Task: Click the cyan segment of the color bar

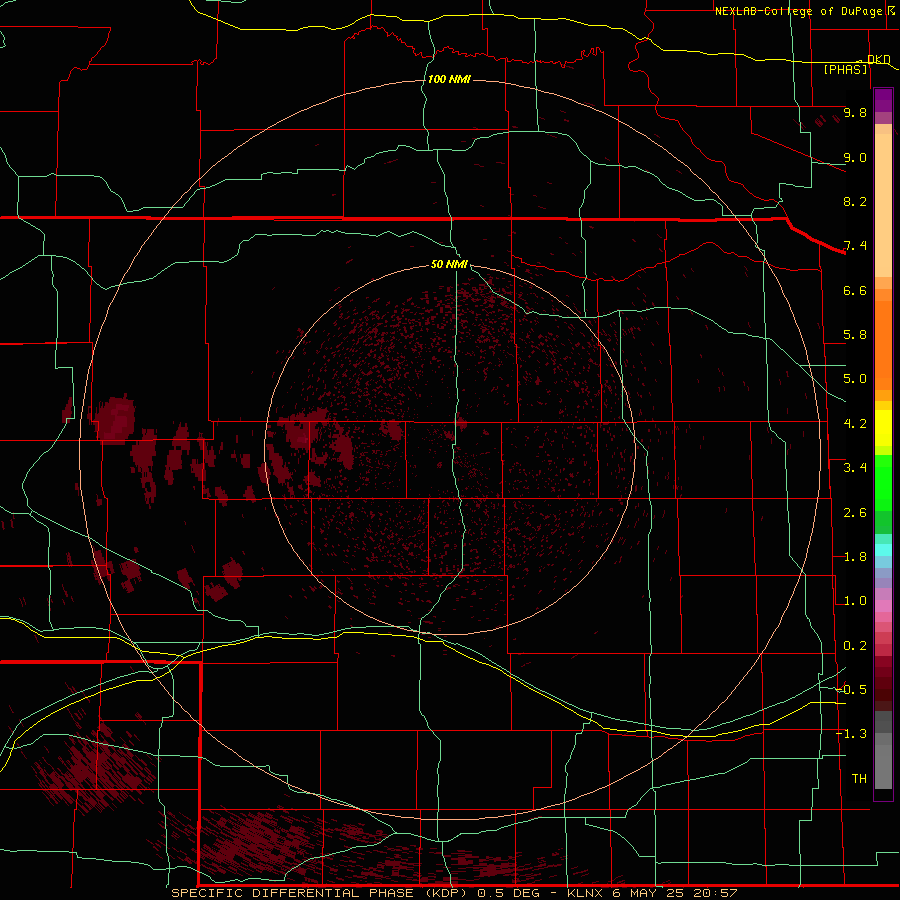Action: coord(883,550)
